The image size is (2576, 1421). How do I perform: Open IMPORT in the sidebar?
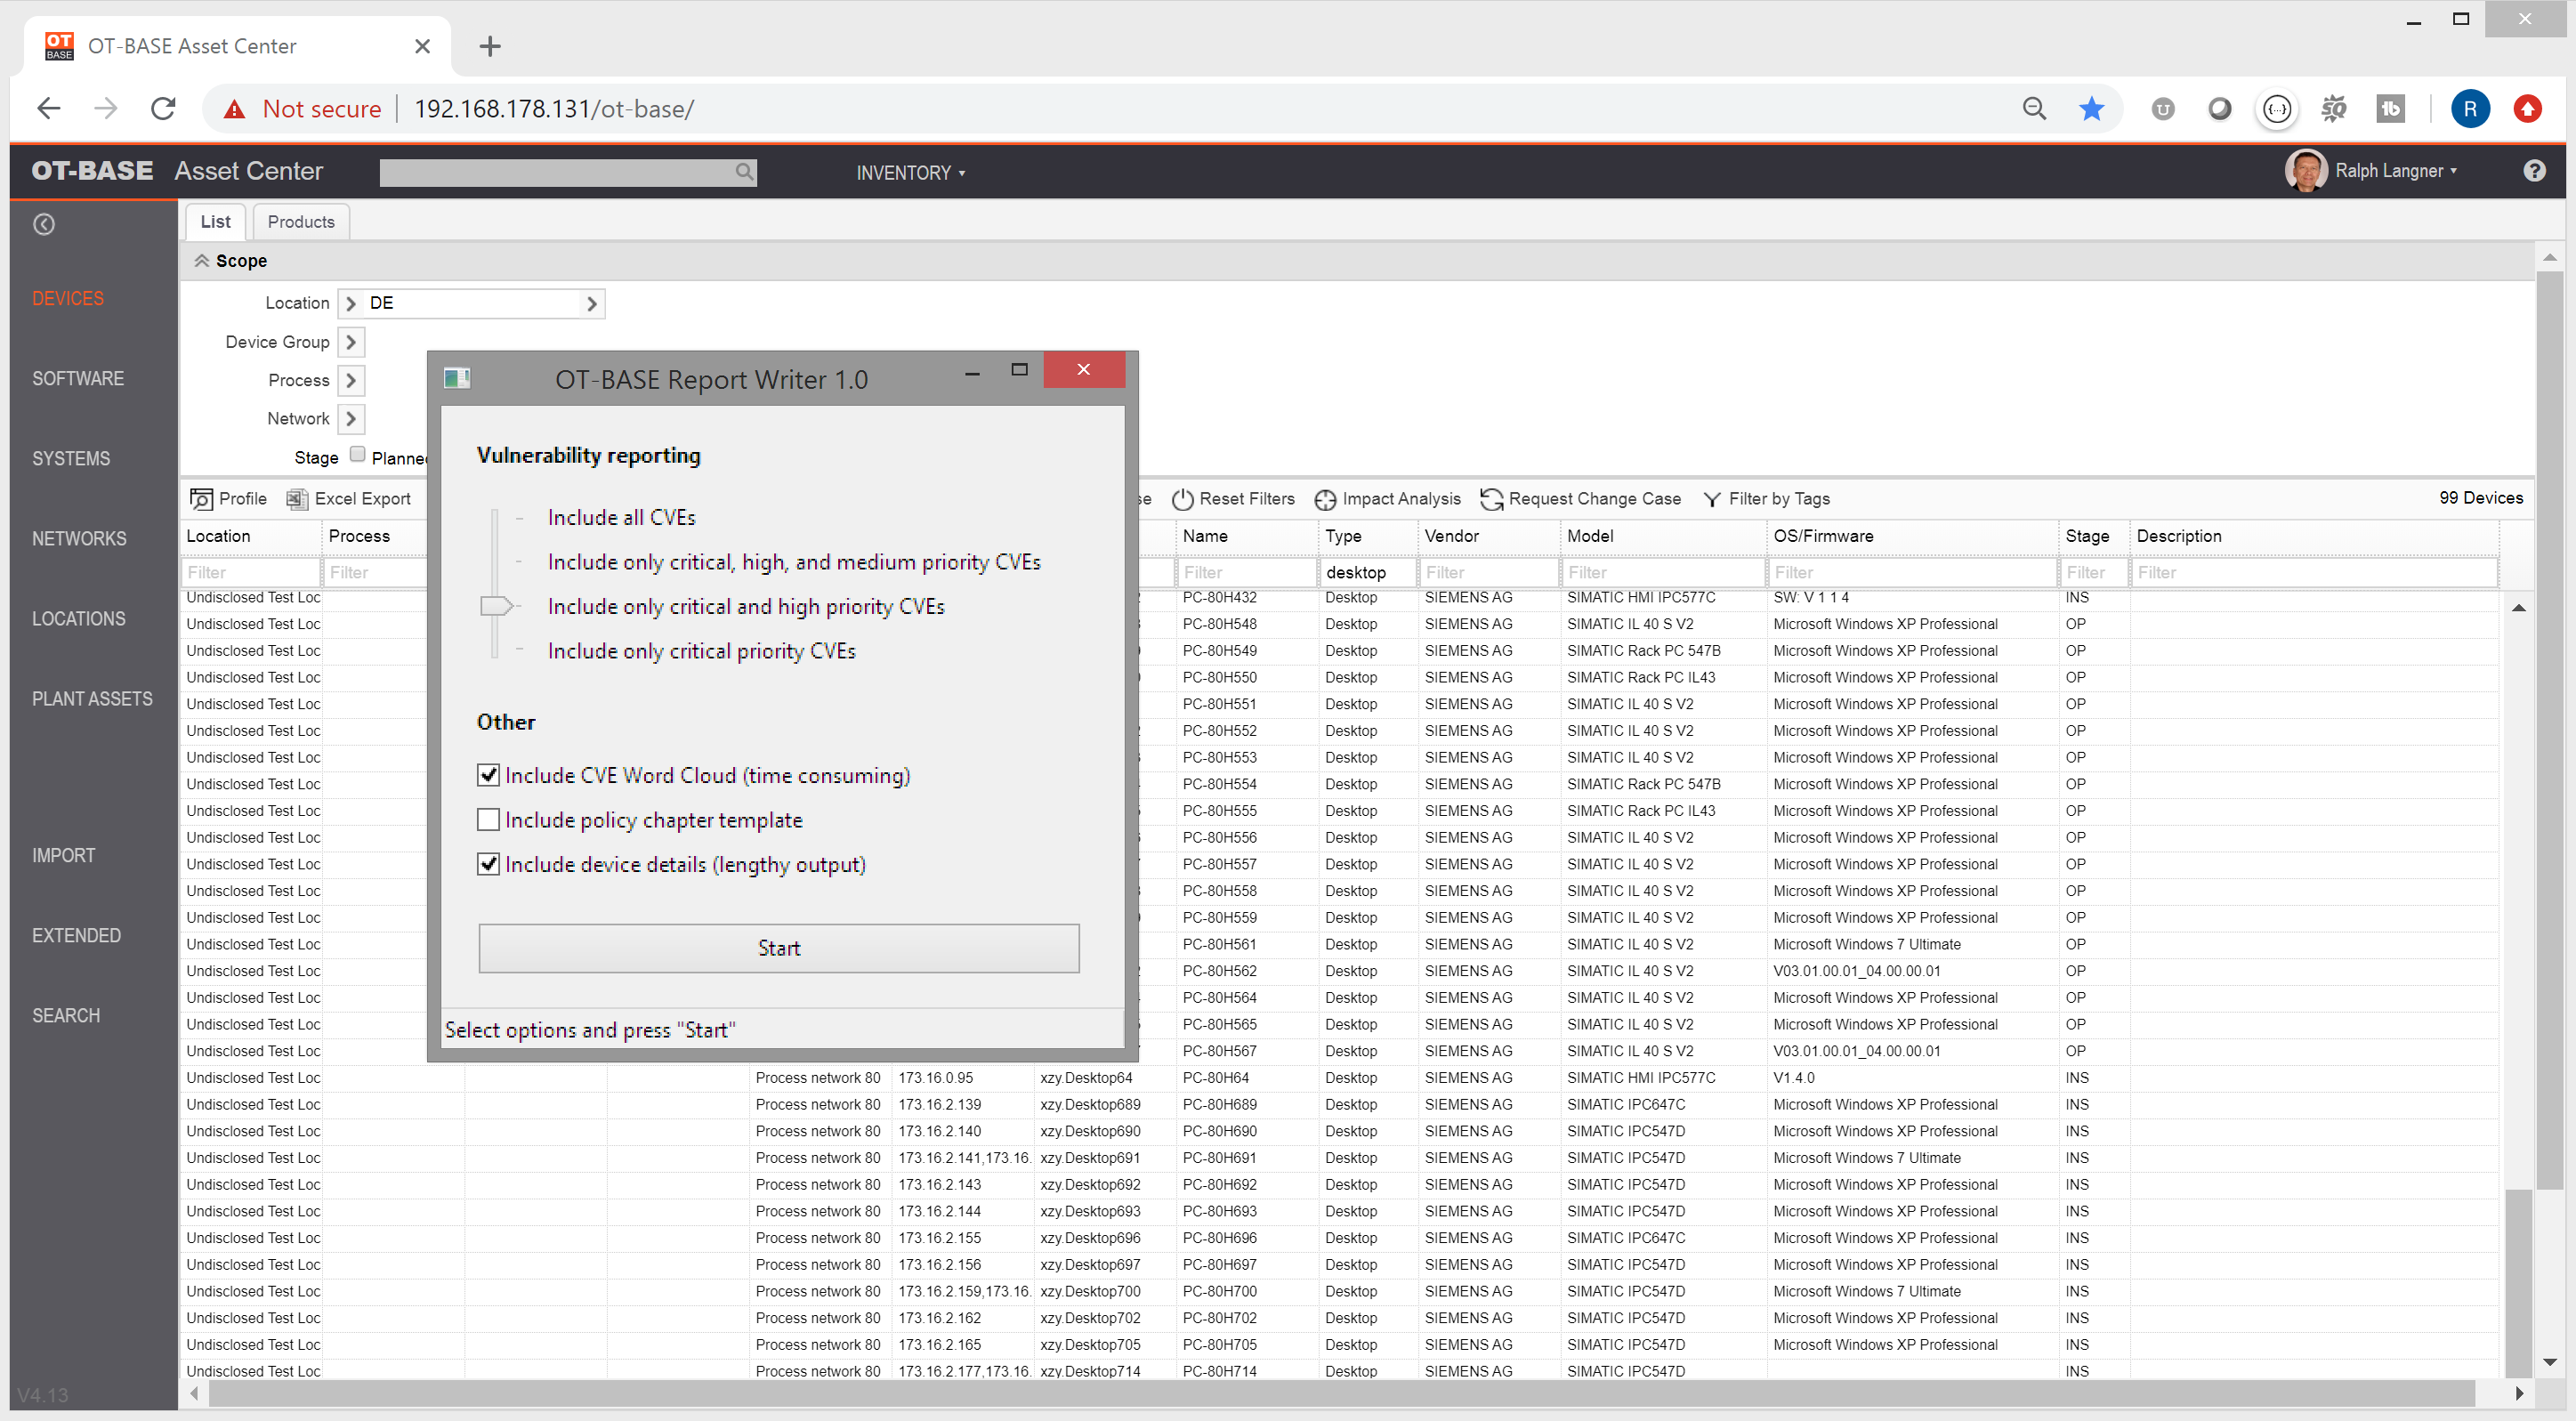pyautogui.click(x=63, y=855)
